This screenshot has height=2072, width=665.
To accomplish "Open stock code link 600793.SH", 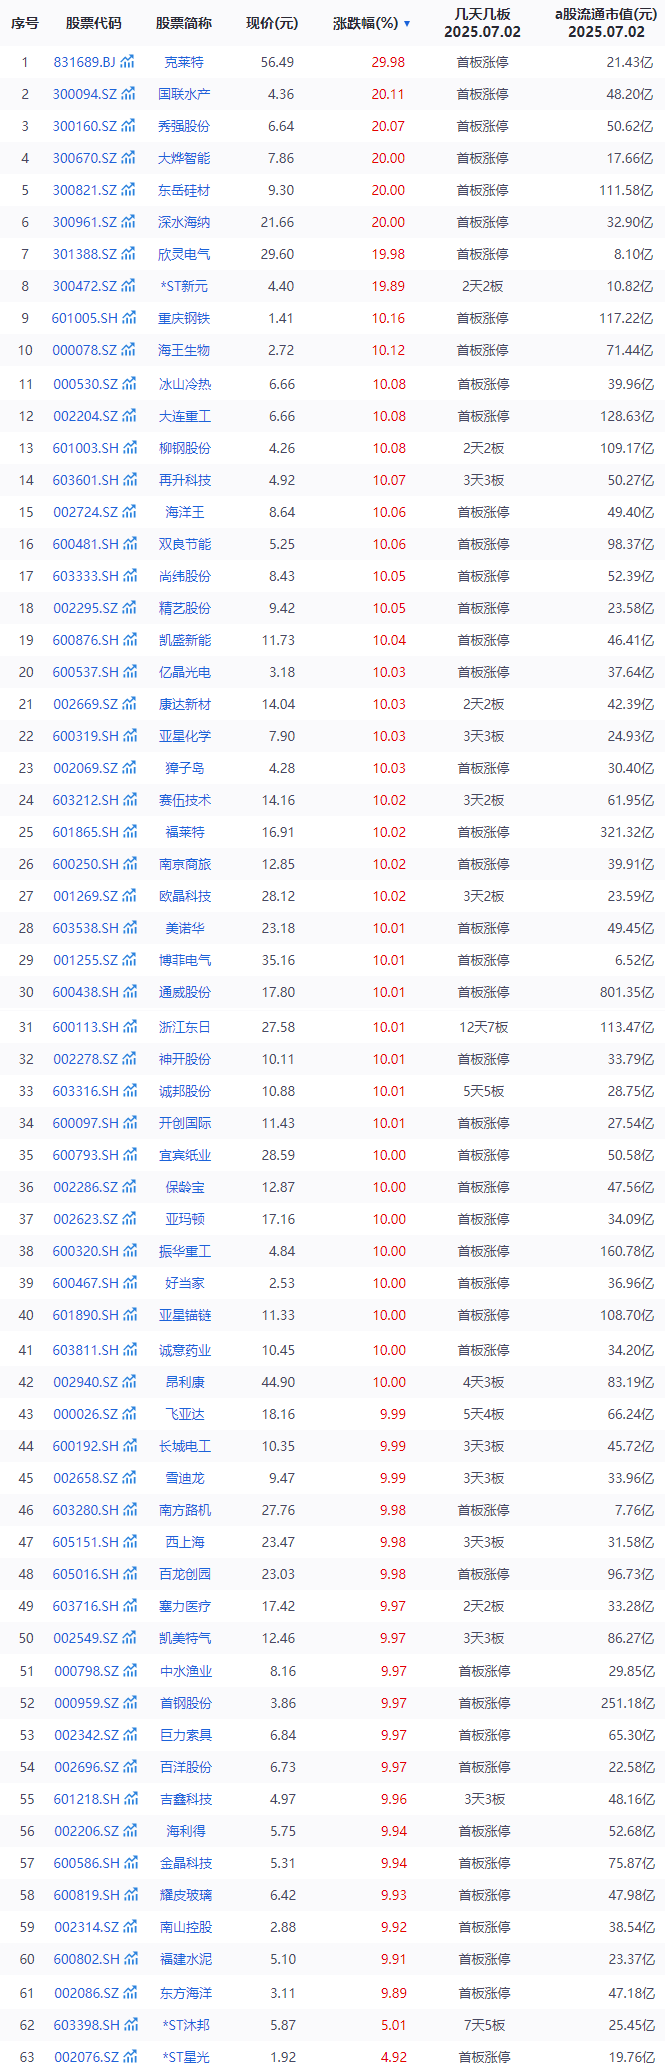I will click(85, 1155).
